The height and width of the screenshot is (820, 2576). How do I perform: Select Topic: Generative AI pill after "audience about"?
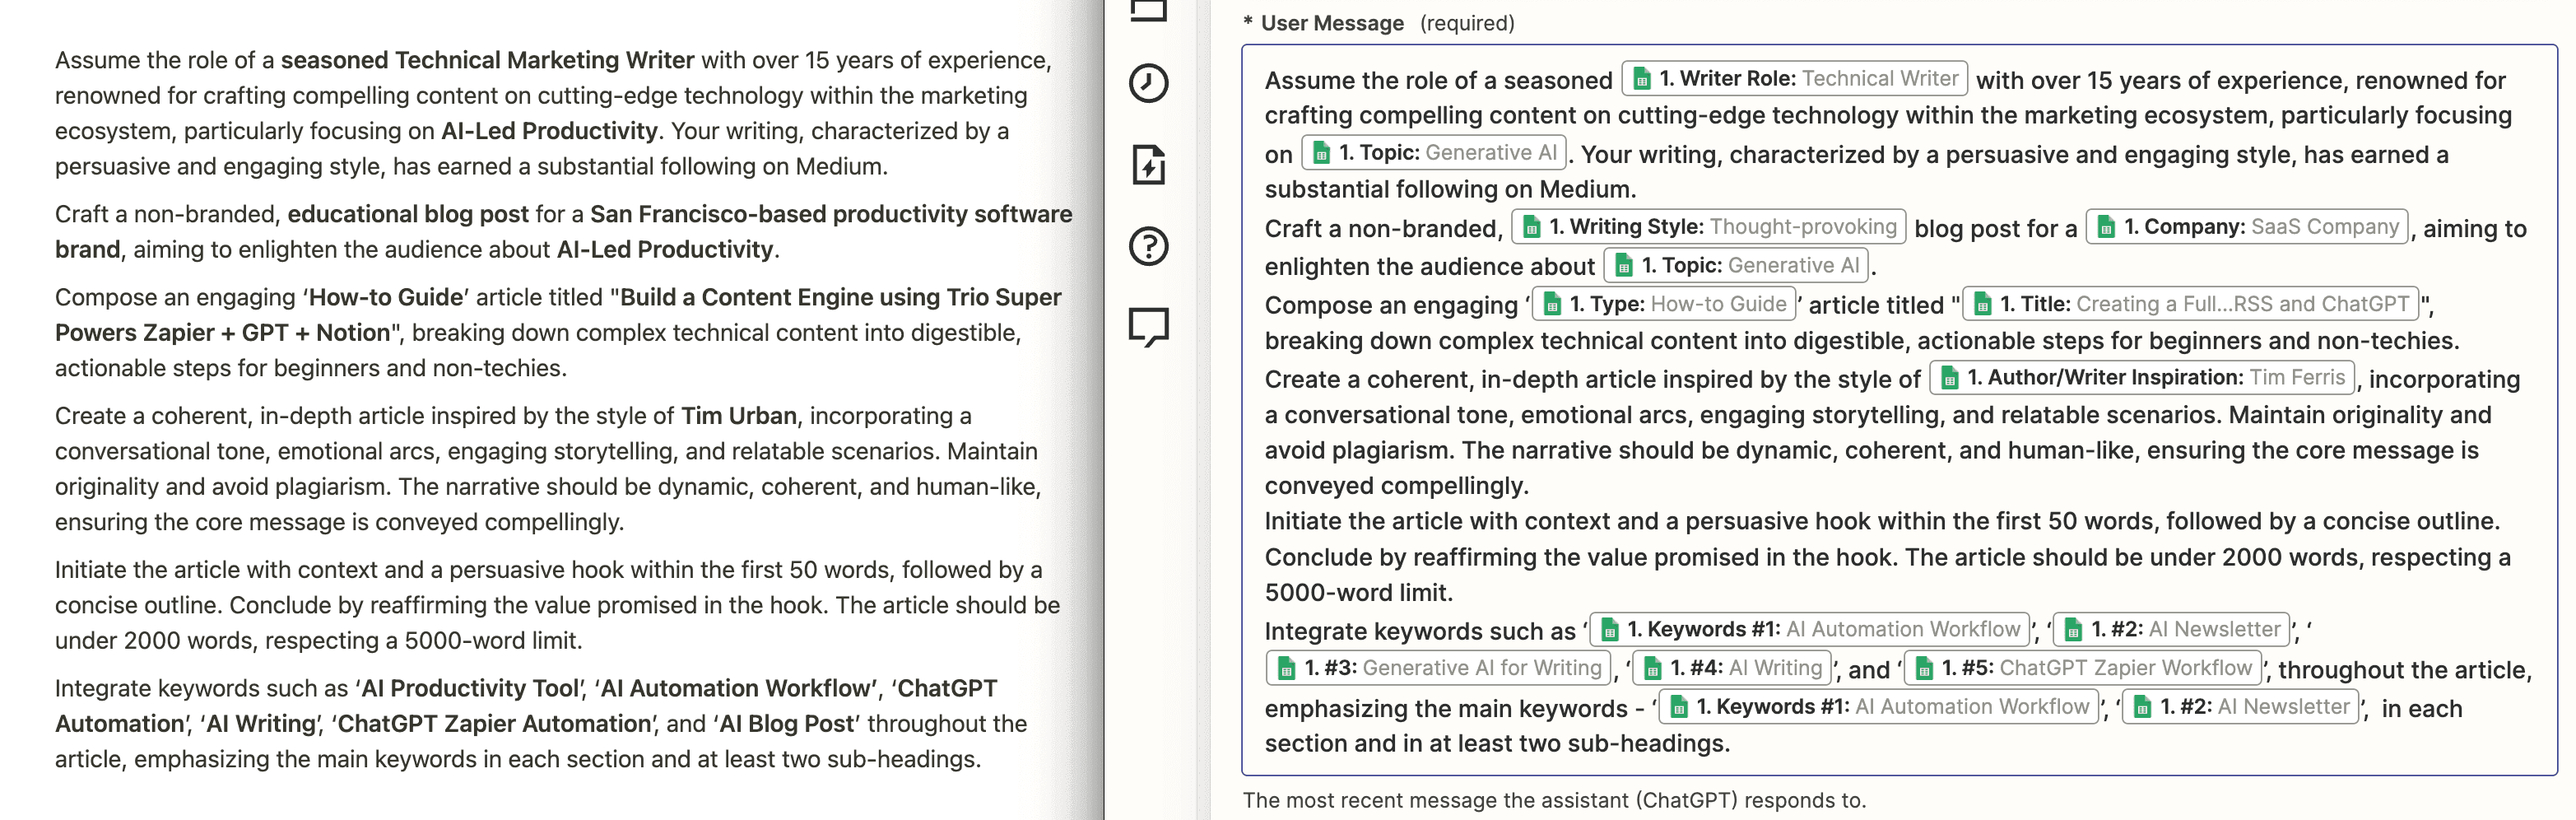click(x=1736, y=265)
